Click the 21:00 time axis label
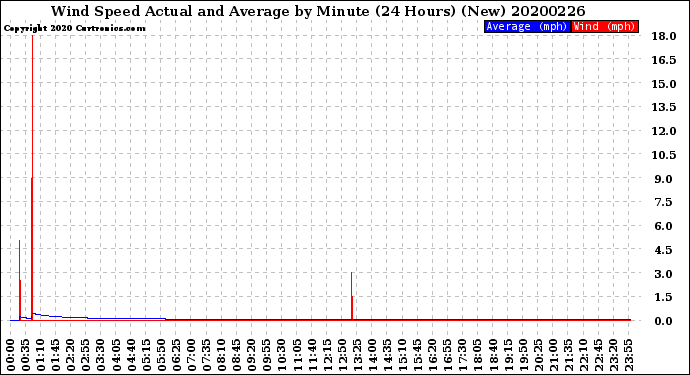Image resolution: width=690 pixels, height=375 pixels. pos(553,355)
